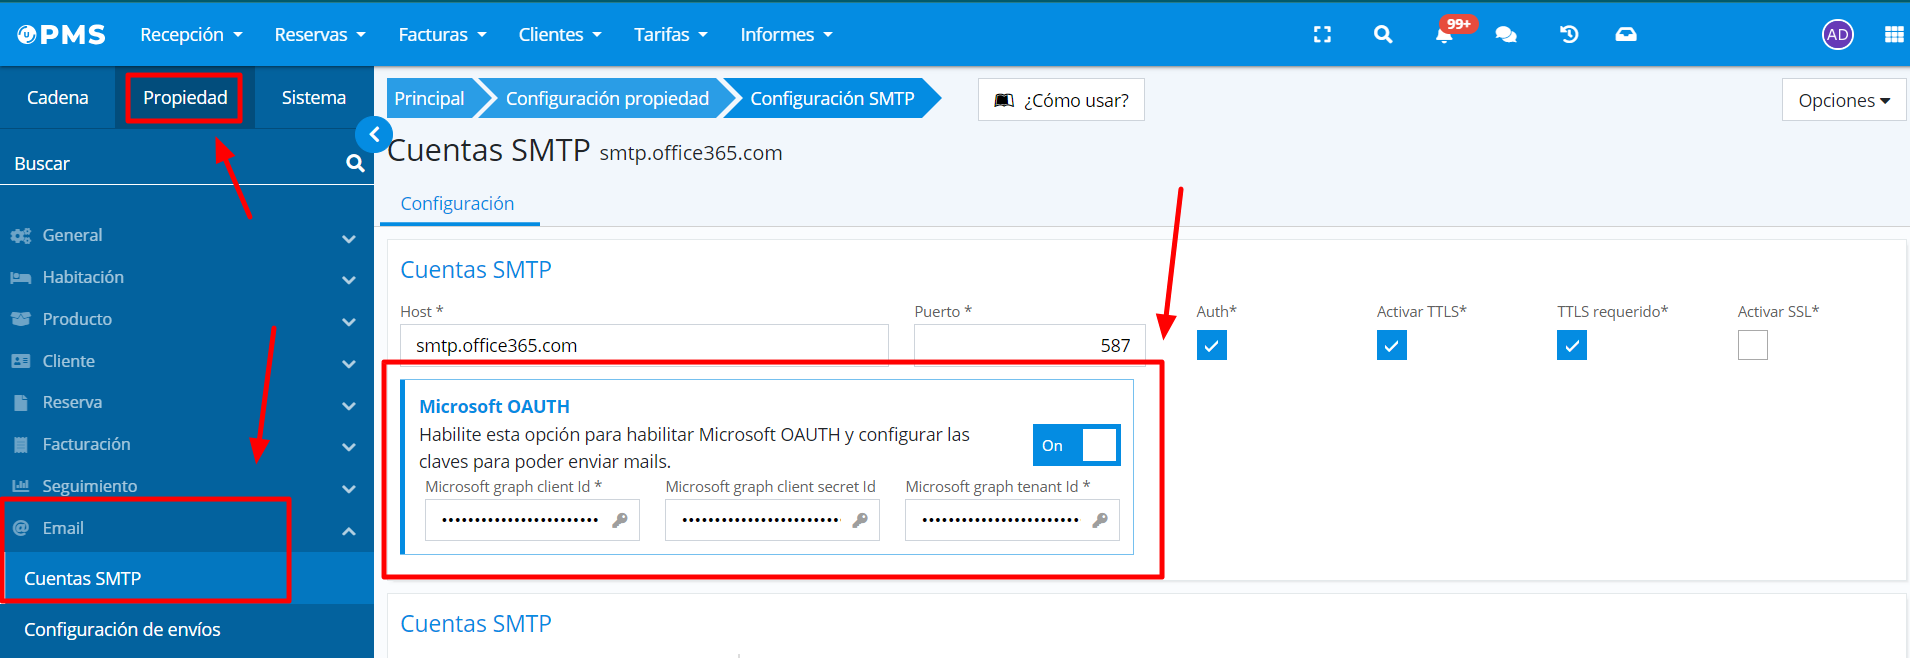
Task: Switch to the Sistema tab
Action: [313, 98]
